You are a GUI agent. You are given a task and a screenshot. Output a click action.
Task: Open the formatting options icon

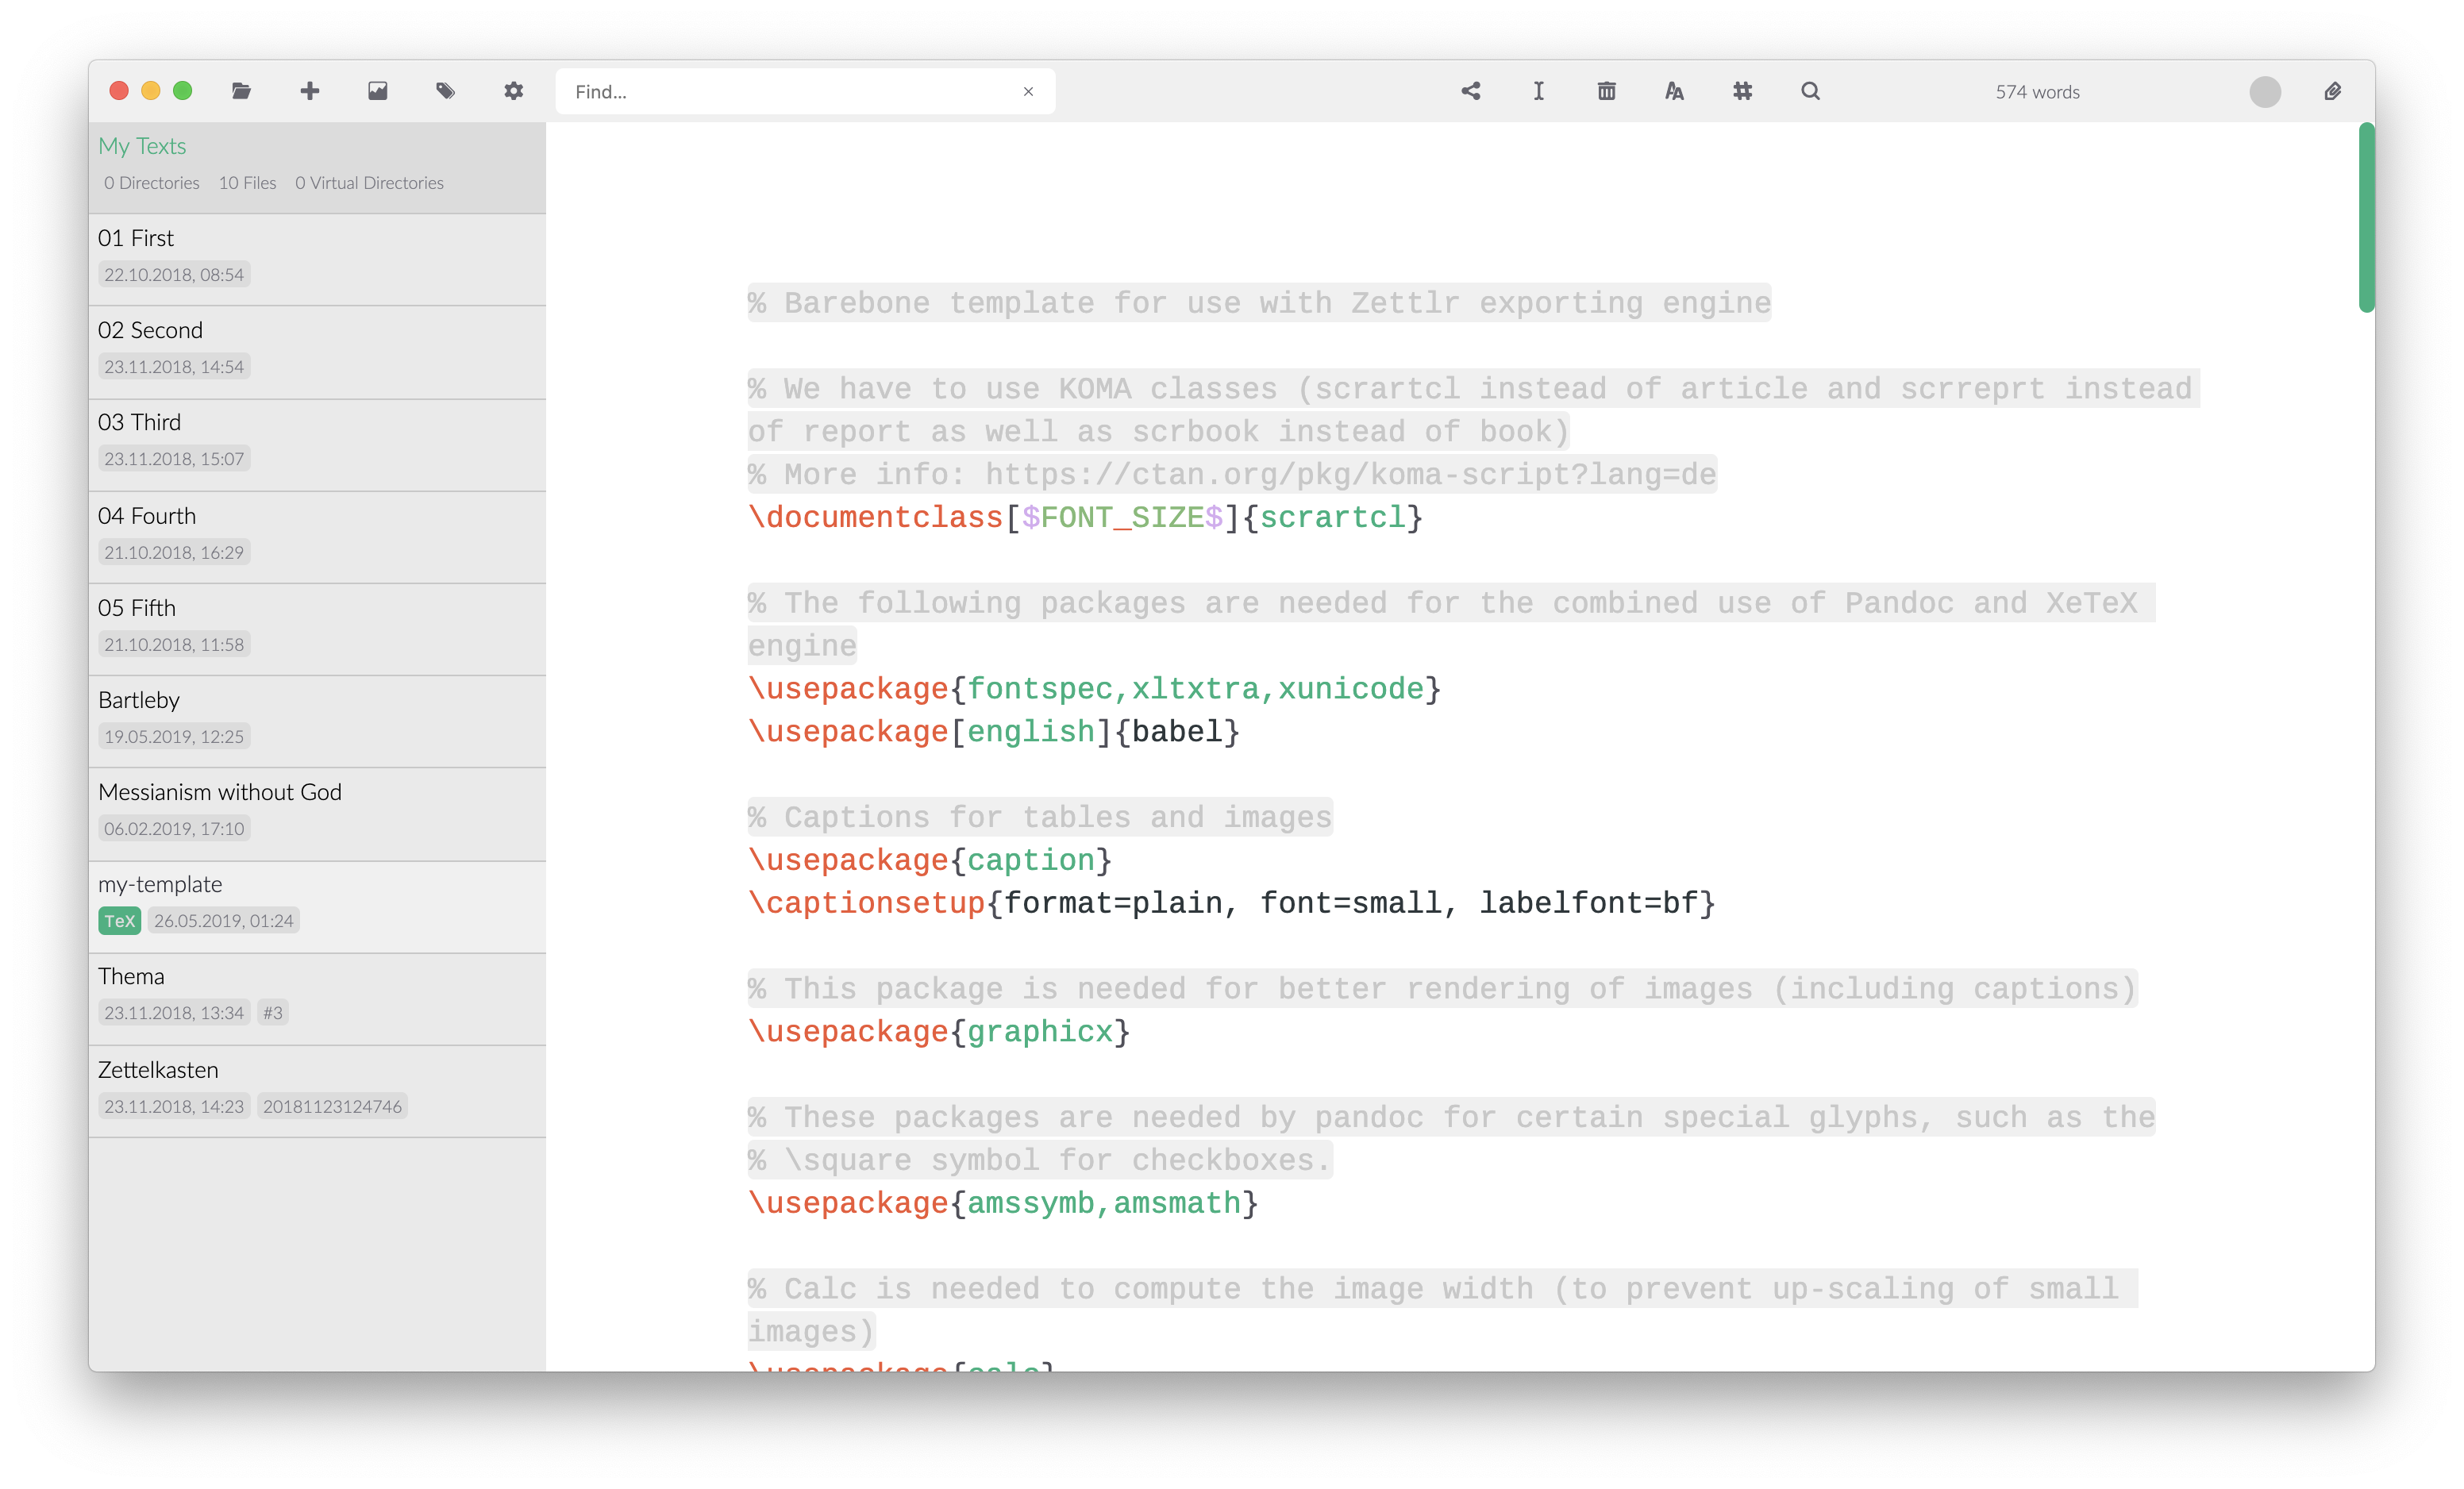coord(1674,91)
